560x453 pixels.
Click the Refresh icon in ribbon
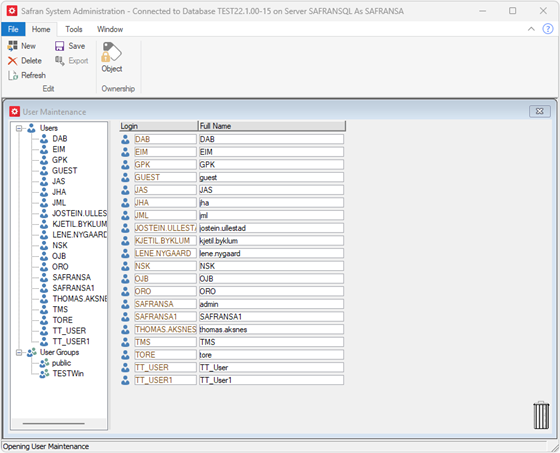[x=13, y=75]
